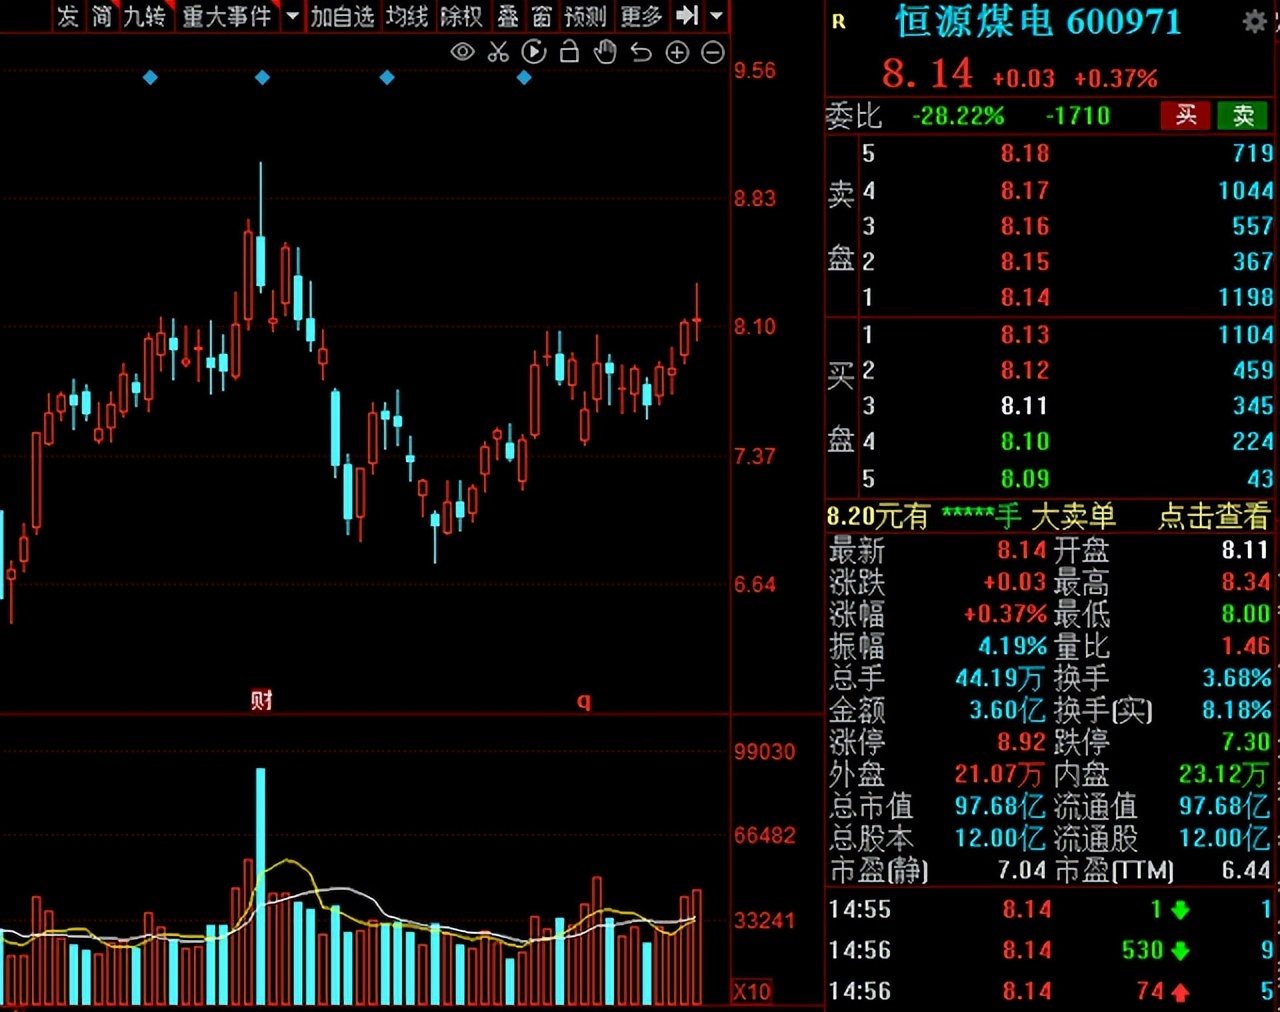Open the dropdown arrow after 重大事件
The width and height of the screenshot is (1280, 1012).
coord(292,16)
